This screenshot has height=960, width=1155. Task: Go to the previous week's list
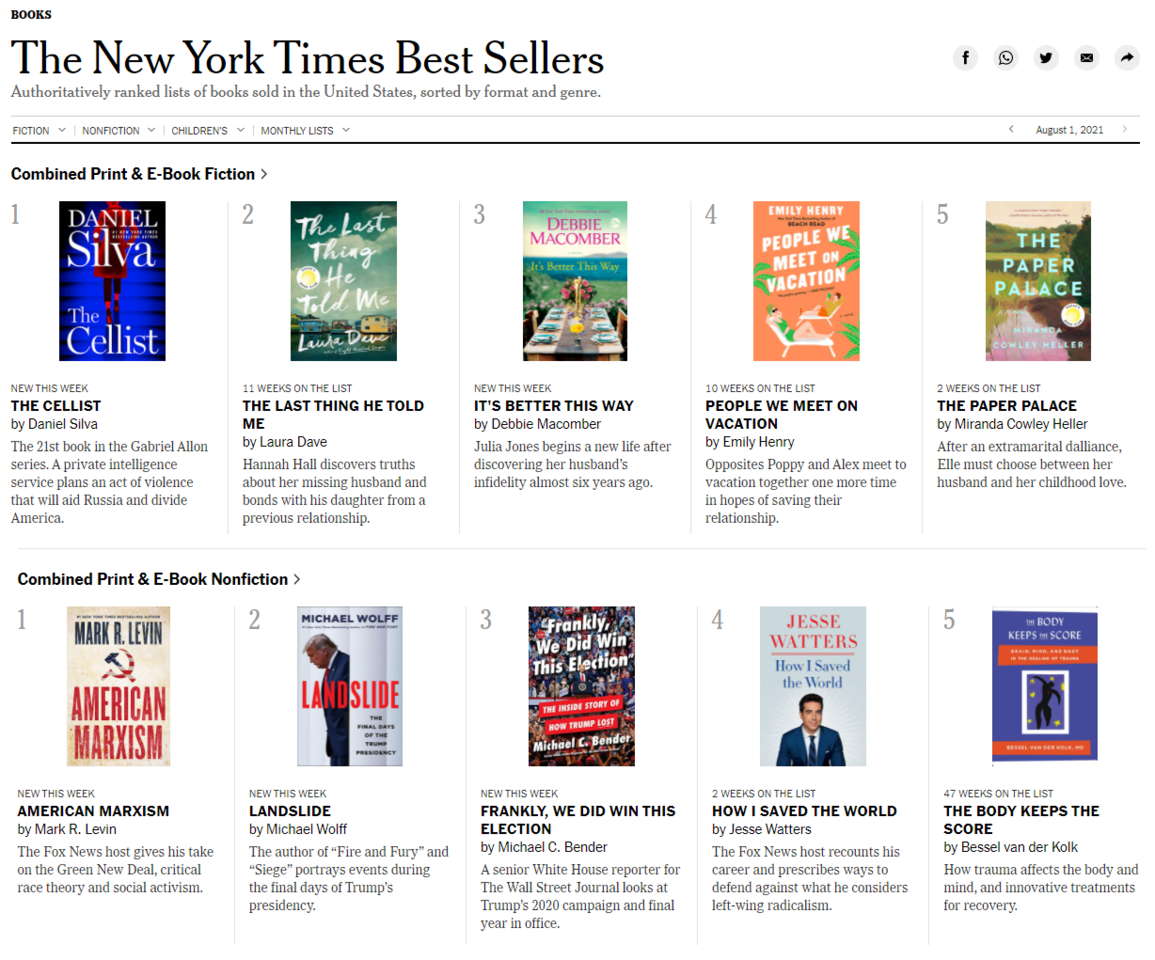1011,129
